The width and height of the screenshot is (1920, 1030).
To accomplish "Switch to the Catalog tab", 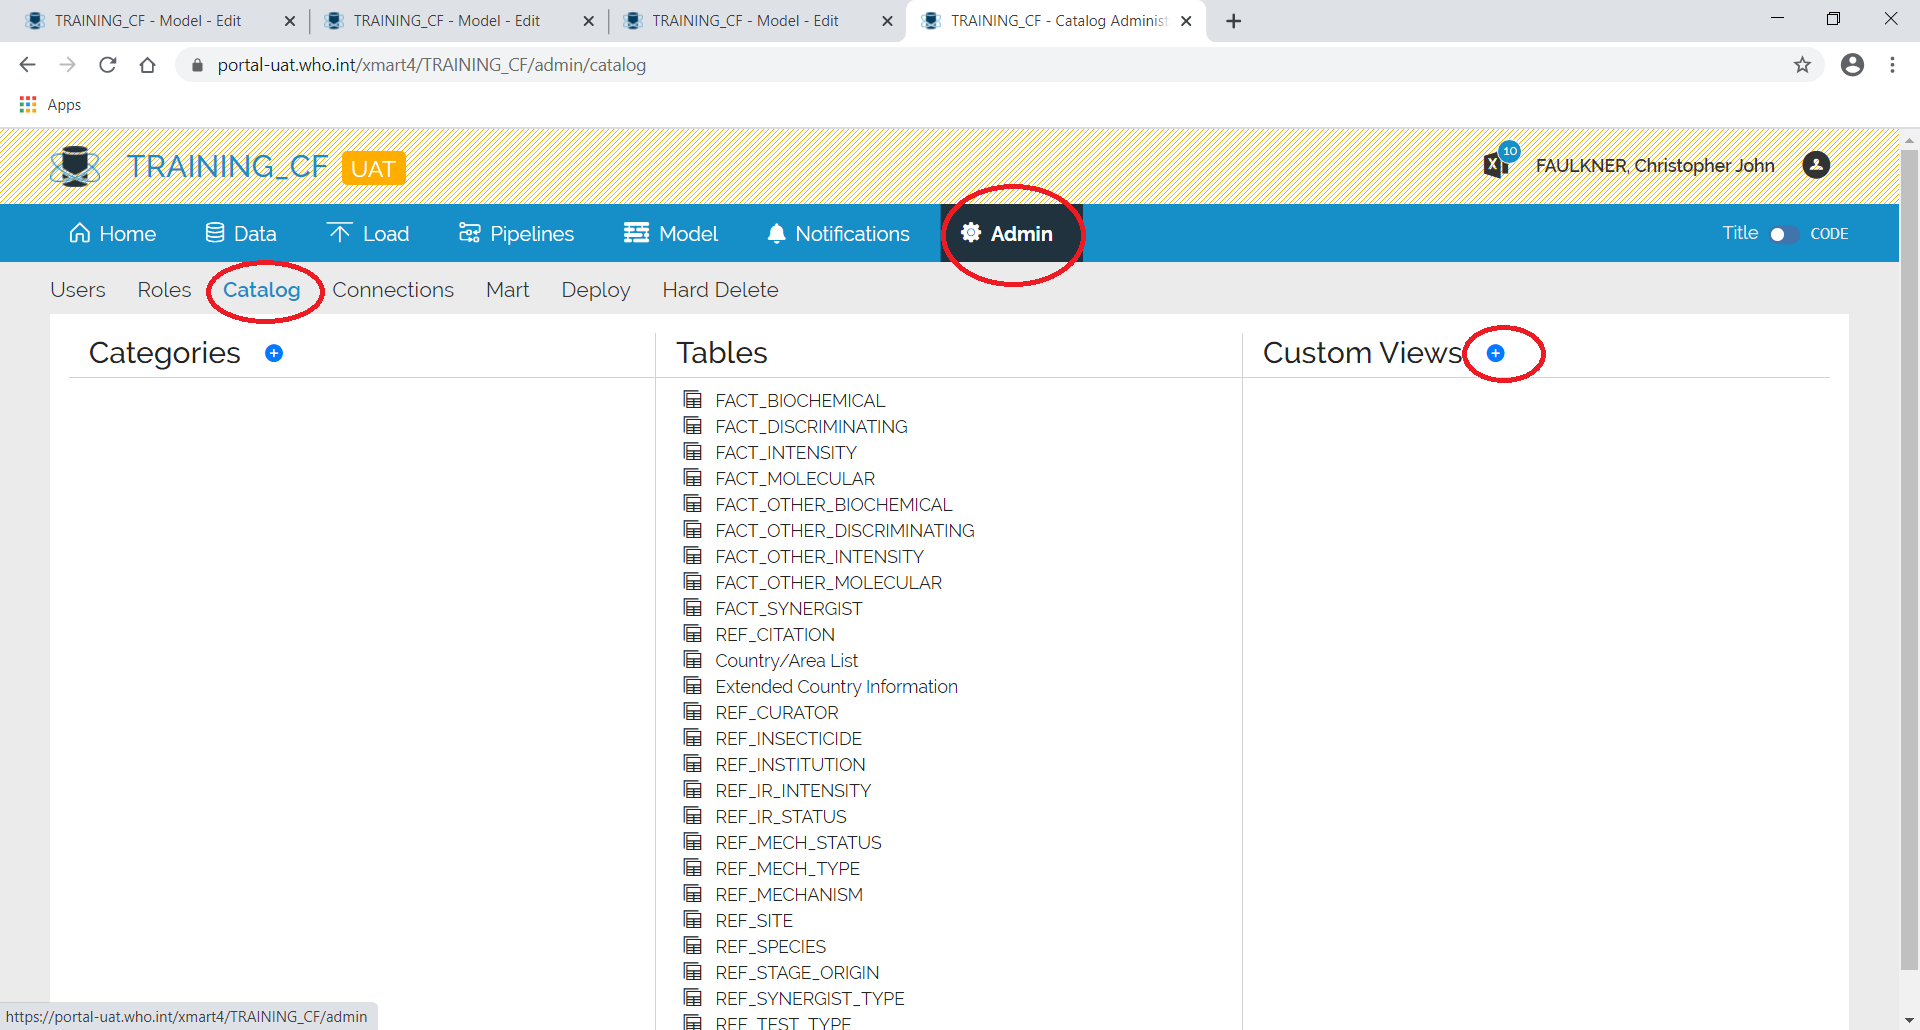I will (261, 290).
